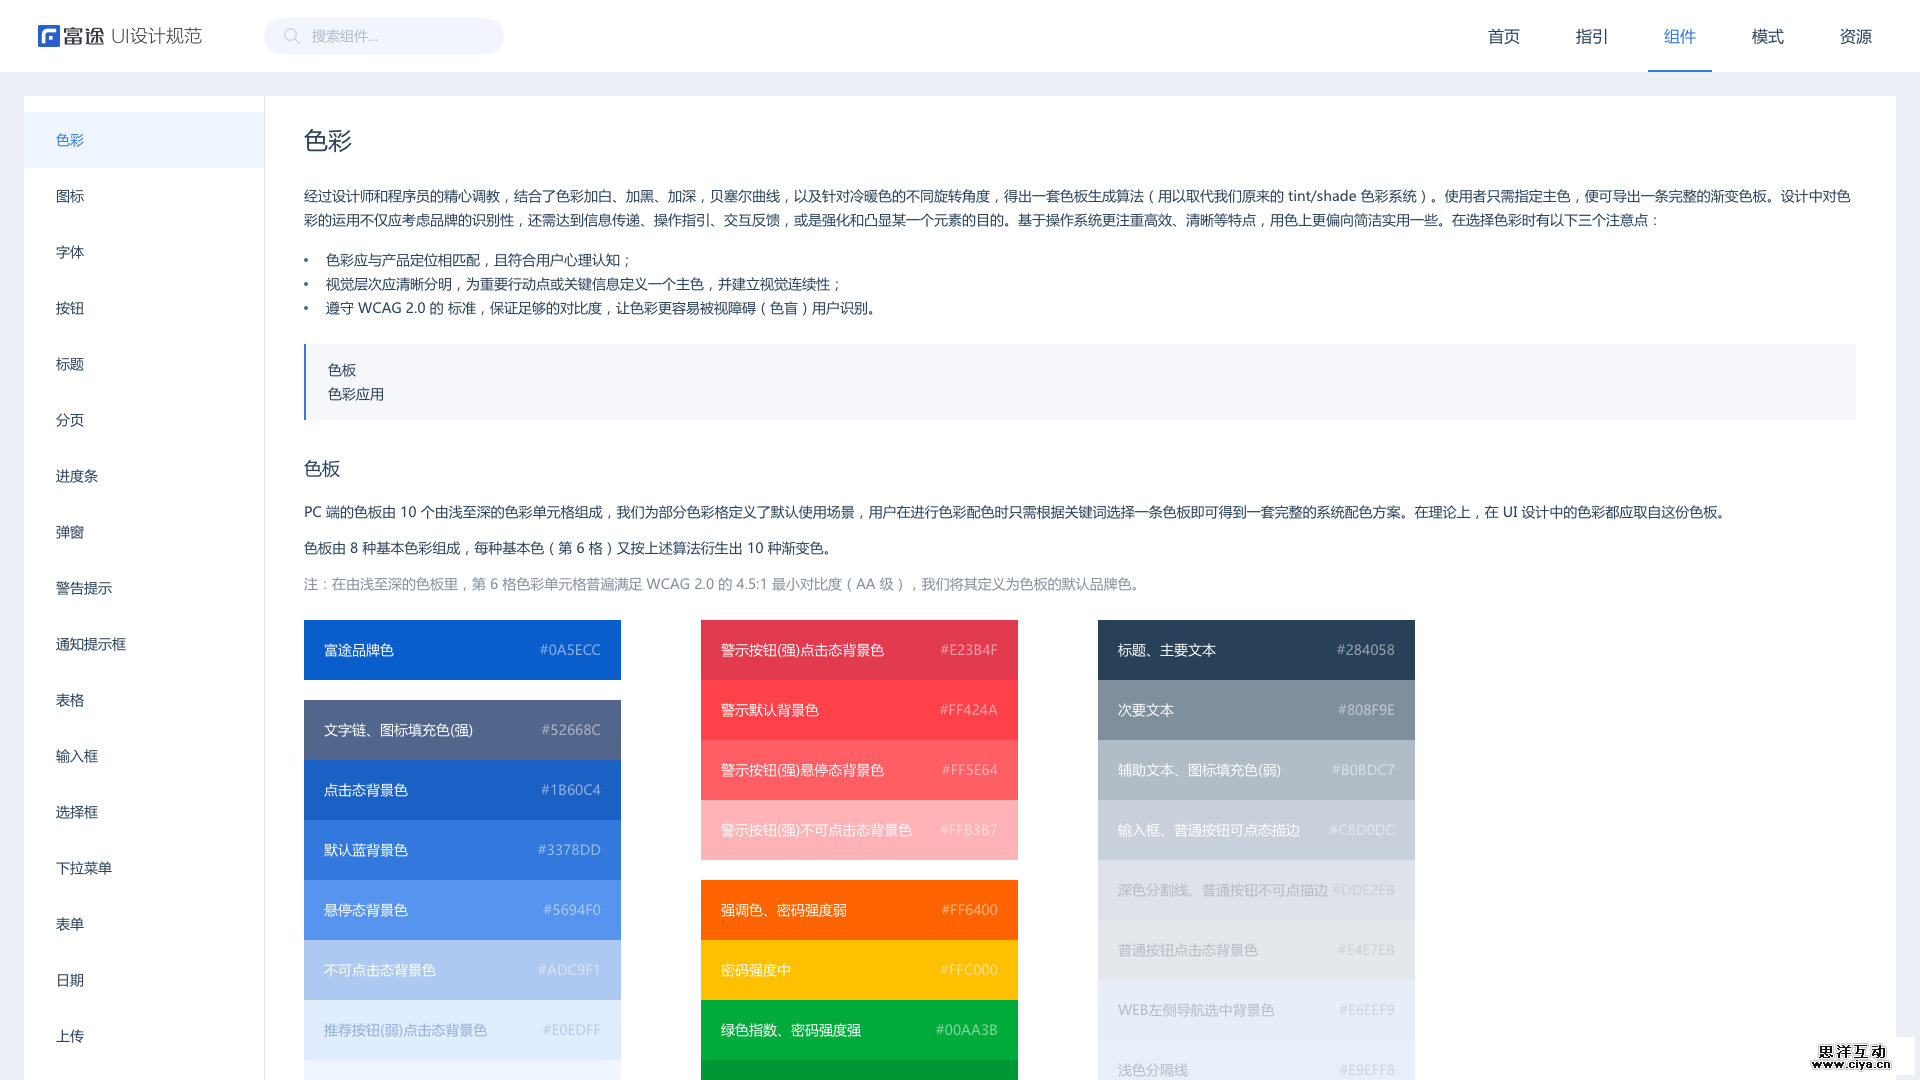Screen dimensions: 1920x1080
Task: Click the 绿色指数 #00AA3B green swatch
Action: pos(859,1030)
